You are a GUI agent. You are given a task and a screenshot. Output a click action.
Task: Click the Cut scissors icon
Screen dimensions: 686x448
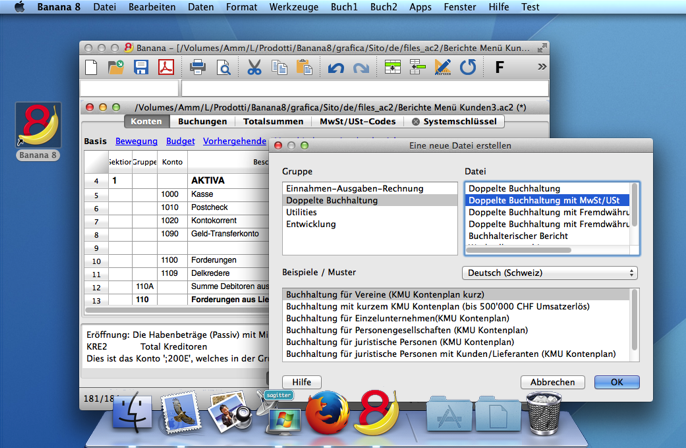click(254, 67)
